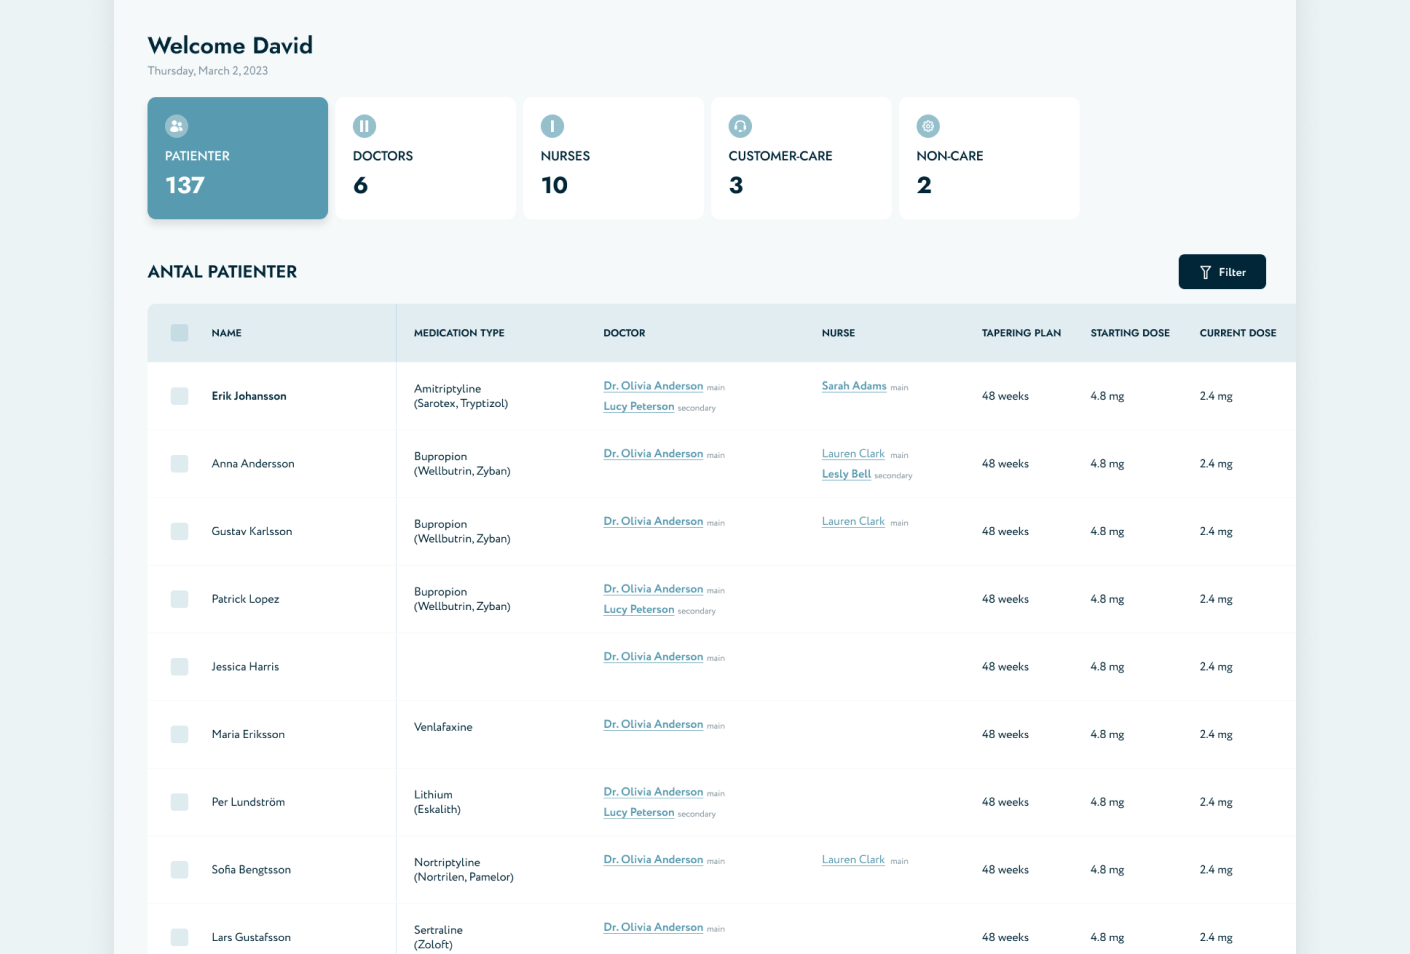Open Dr. Olivia Anderson link in Erik Johansson row
This screenshot has width=1410, height=954.
(x=653, y=386)
